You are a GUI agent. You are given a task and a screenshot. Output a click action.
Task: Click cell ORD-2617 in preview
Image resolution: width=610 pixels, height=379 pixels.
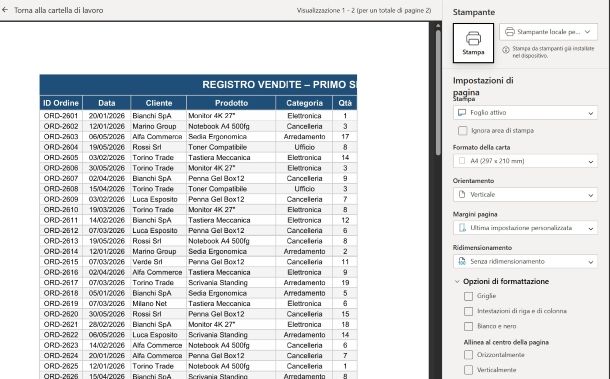(61, 283)
